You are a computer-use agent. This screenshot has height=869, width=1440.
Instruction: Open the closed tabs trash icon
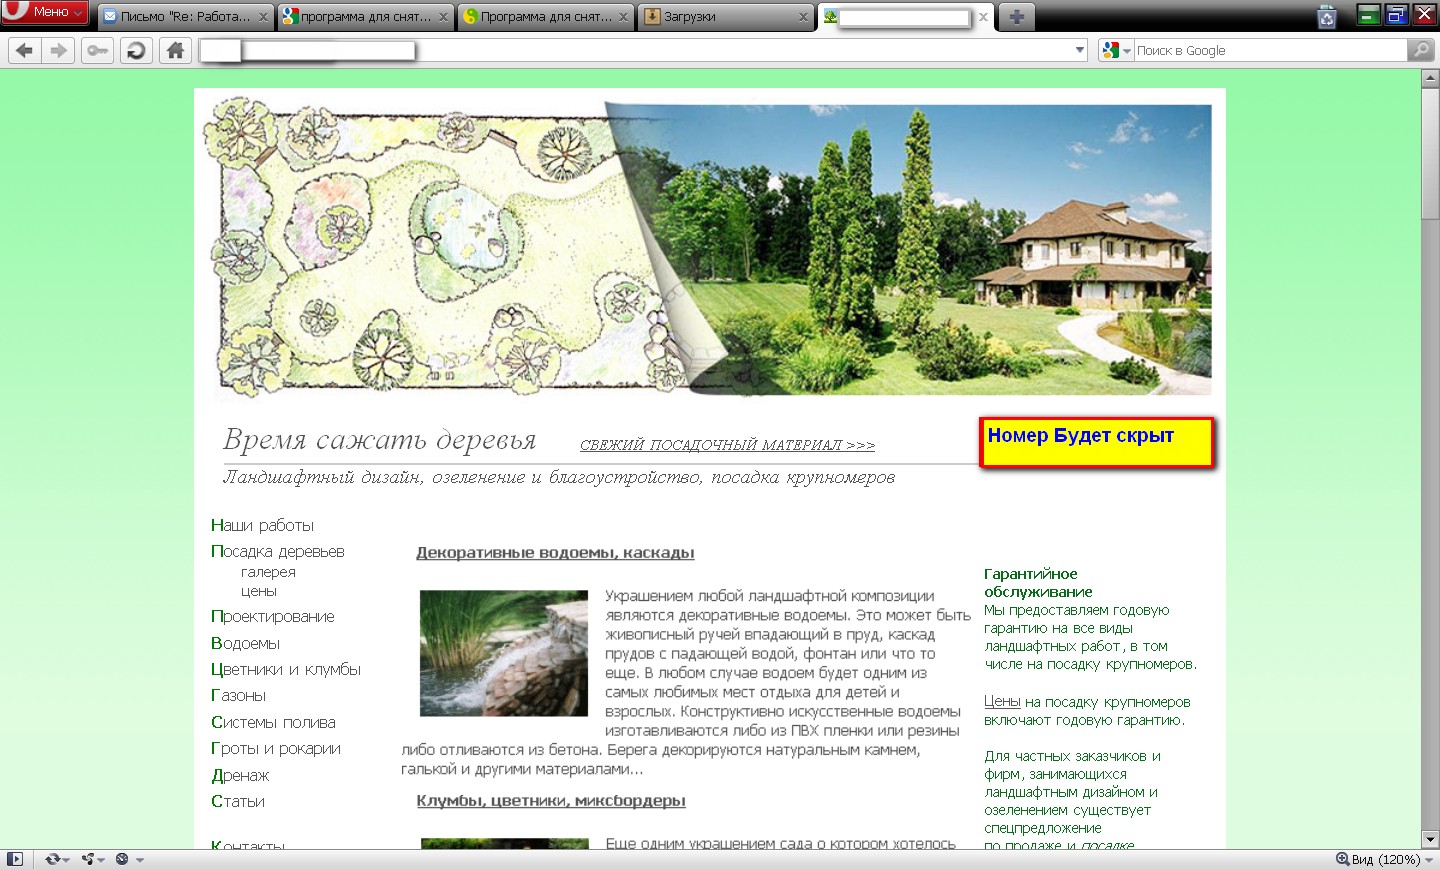click(1327, 16)
